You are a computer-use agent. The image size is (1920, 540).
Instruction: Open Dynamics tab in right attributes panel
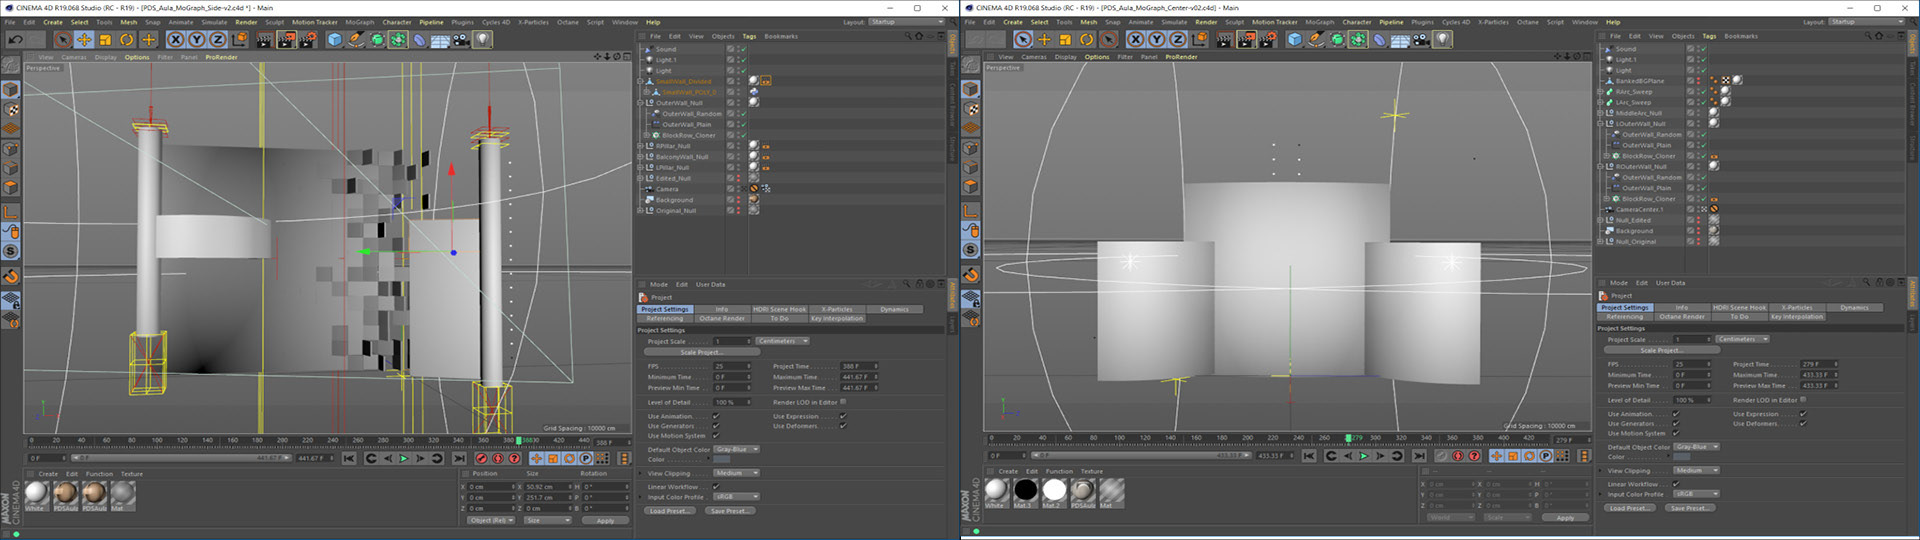click(x=1854, y=307)
